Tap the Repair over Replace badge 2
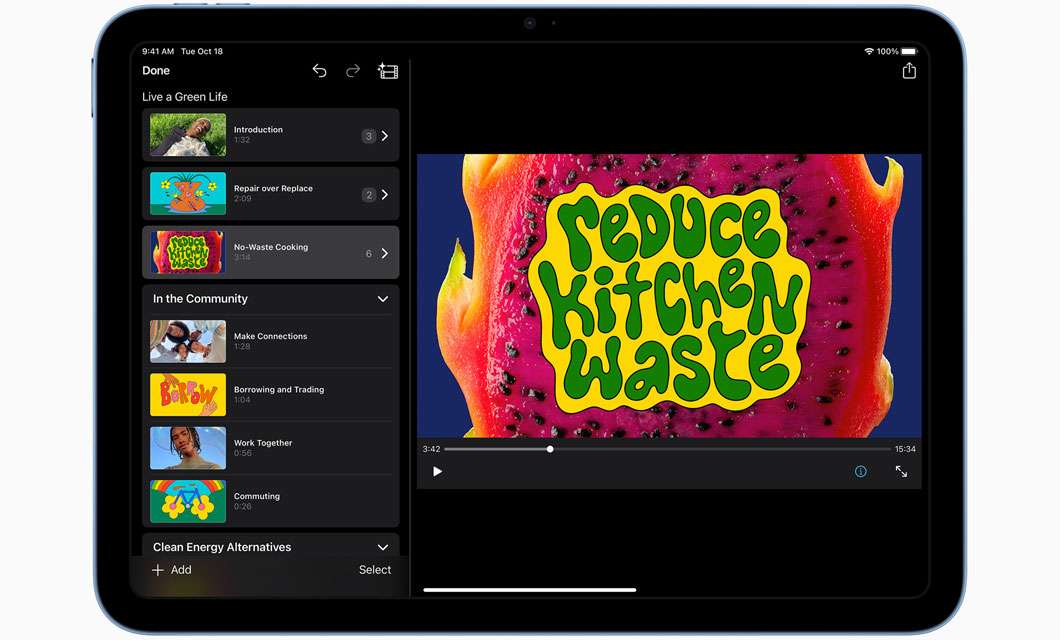 click(368, 195)
